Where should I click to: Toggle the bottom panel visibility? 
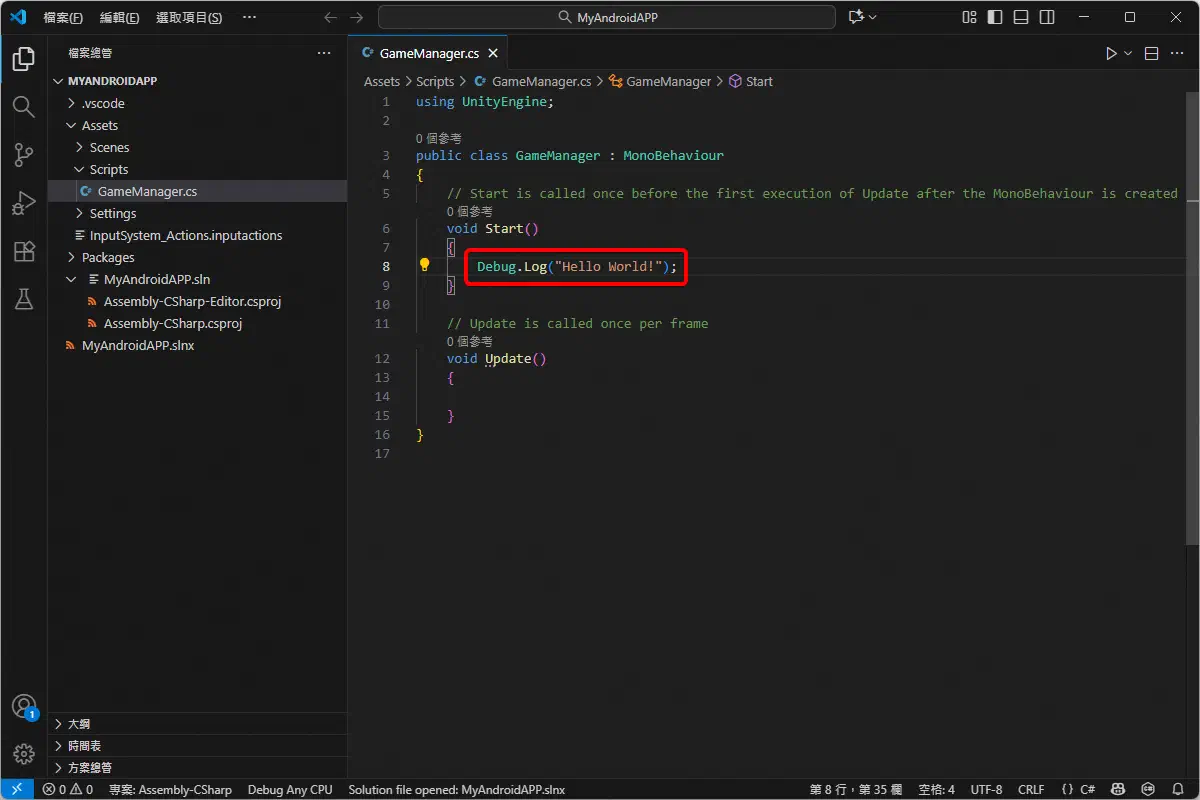pos(1019,17)
